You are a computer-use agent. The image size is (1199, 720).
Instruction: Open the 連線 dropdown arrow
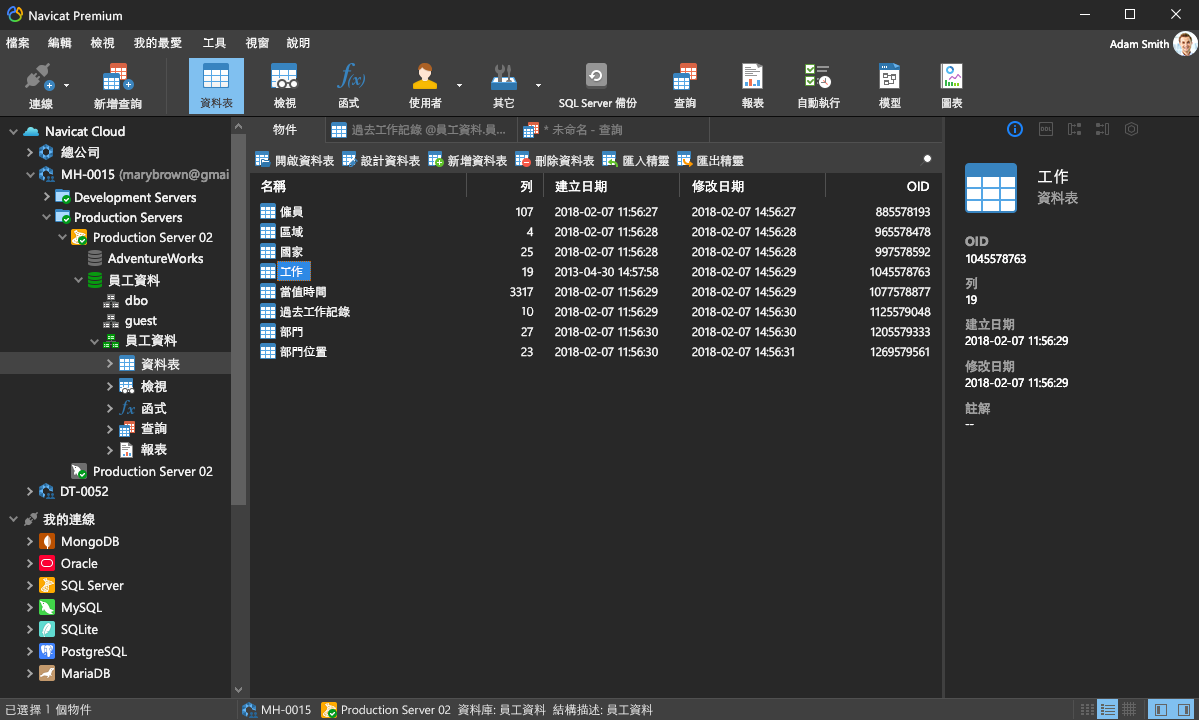(67, 85)
